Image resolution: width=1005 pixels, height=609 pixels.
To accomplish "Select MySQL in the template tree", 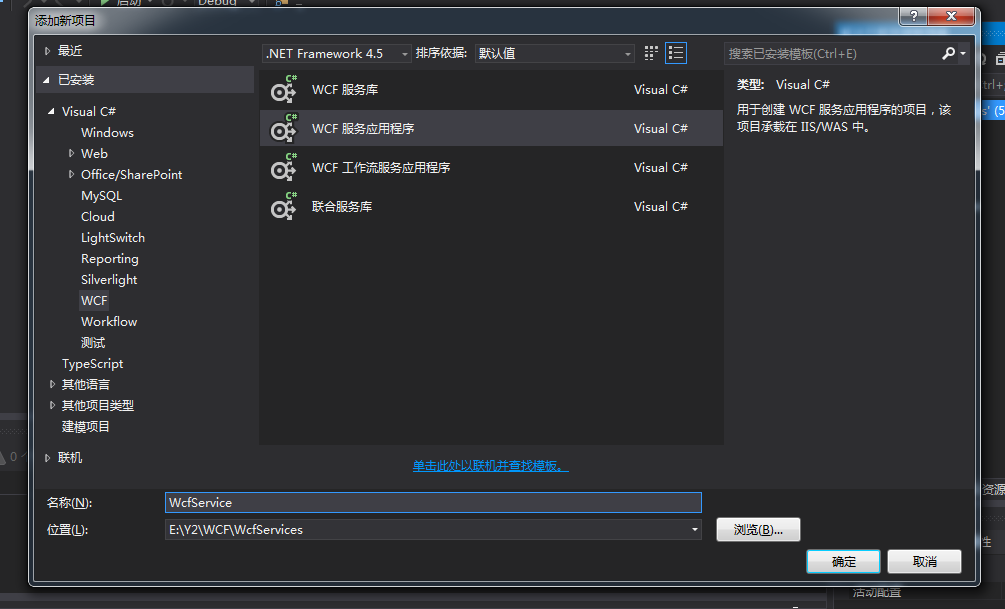I will [101, 196].
